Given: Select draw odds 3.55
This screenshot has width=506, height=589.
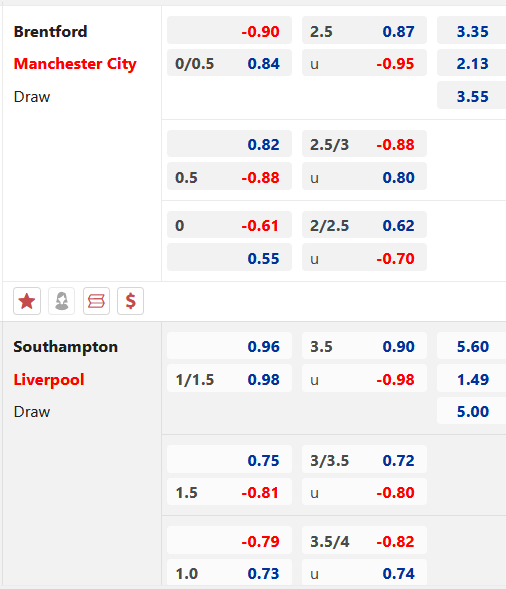Looking at the screenshot, I should pyautogui.click(x=472, y=96).
